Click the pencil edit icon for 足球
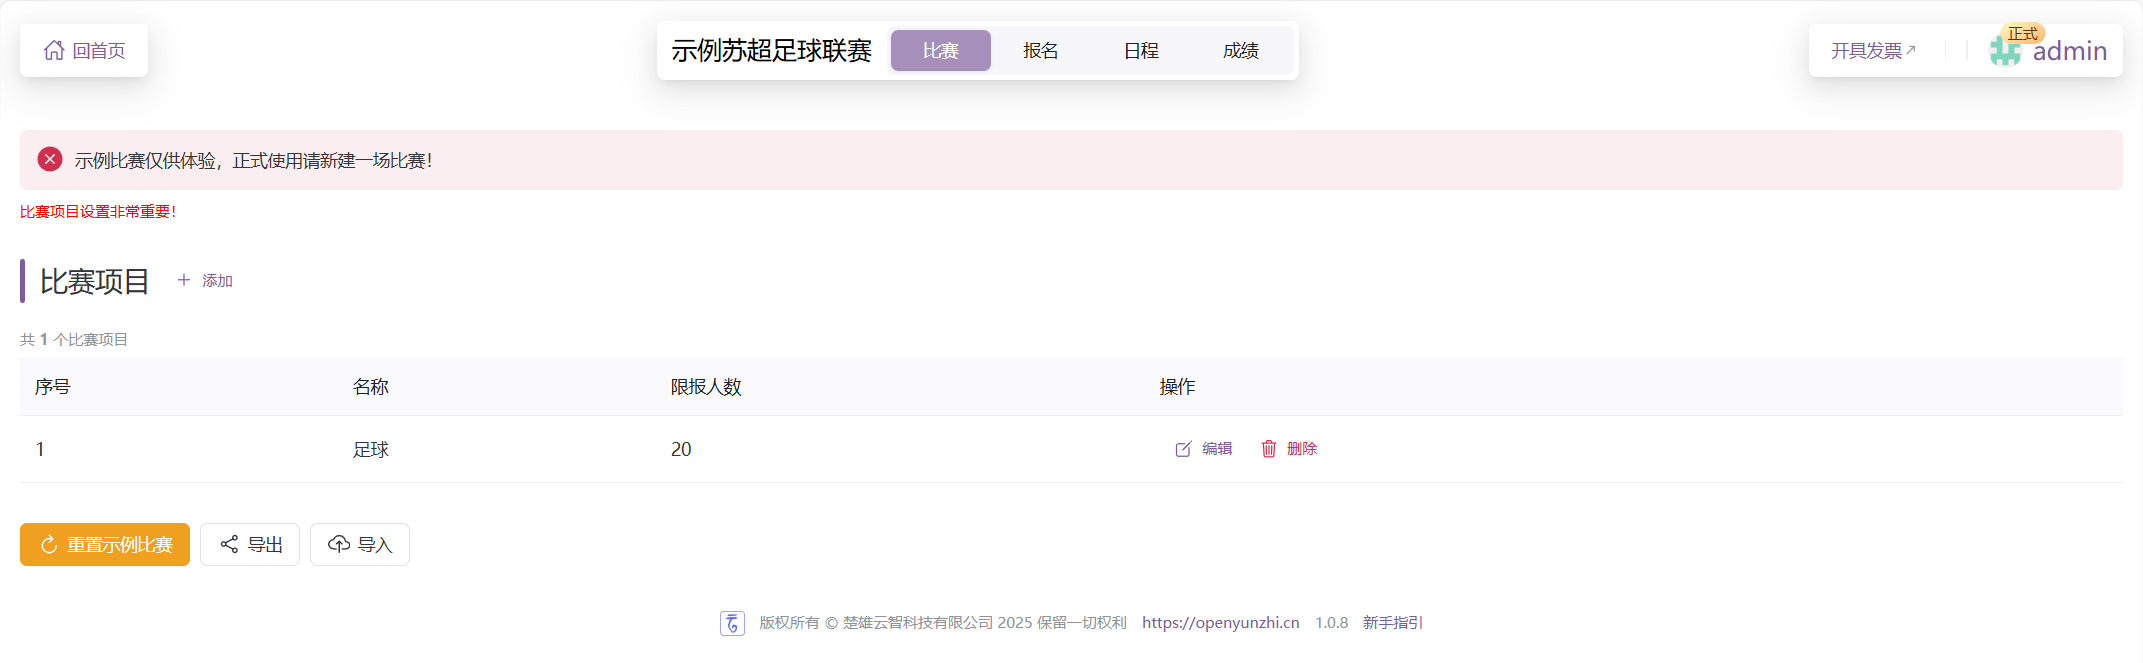Screen dimensions: 2143x663 click(x=1183, y=449)
